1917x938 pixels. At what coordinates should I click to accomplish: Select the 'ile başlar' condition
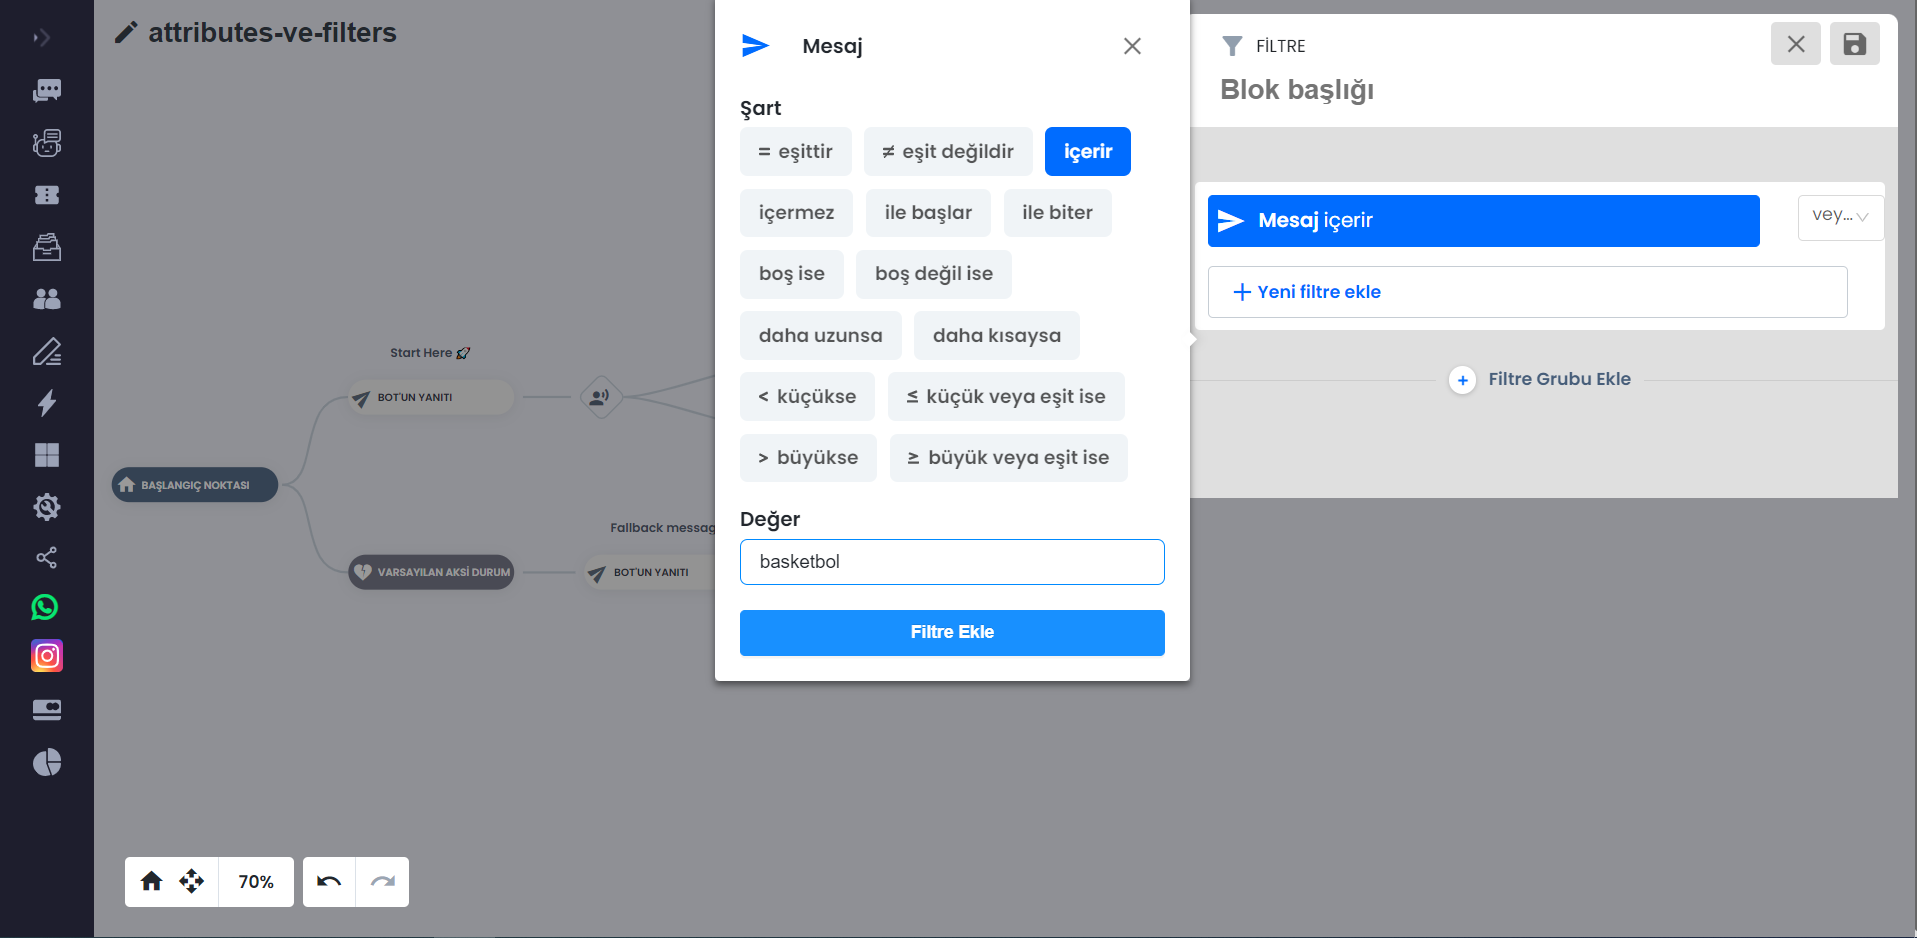[x=928, y=213]
